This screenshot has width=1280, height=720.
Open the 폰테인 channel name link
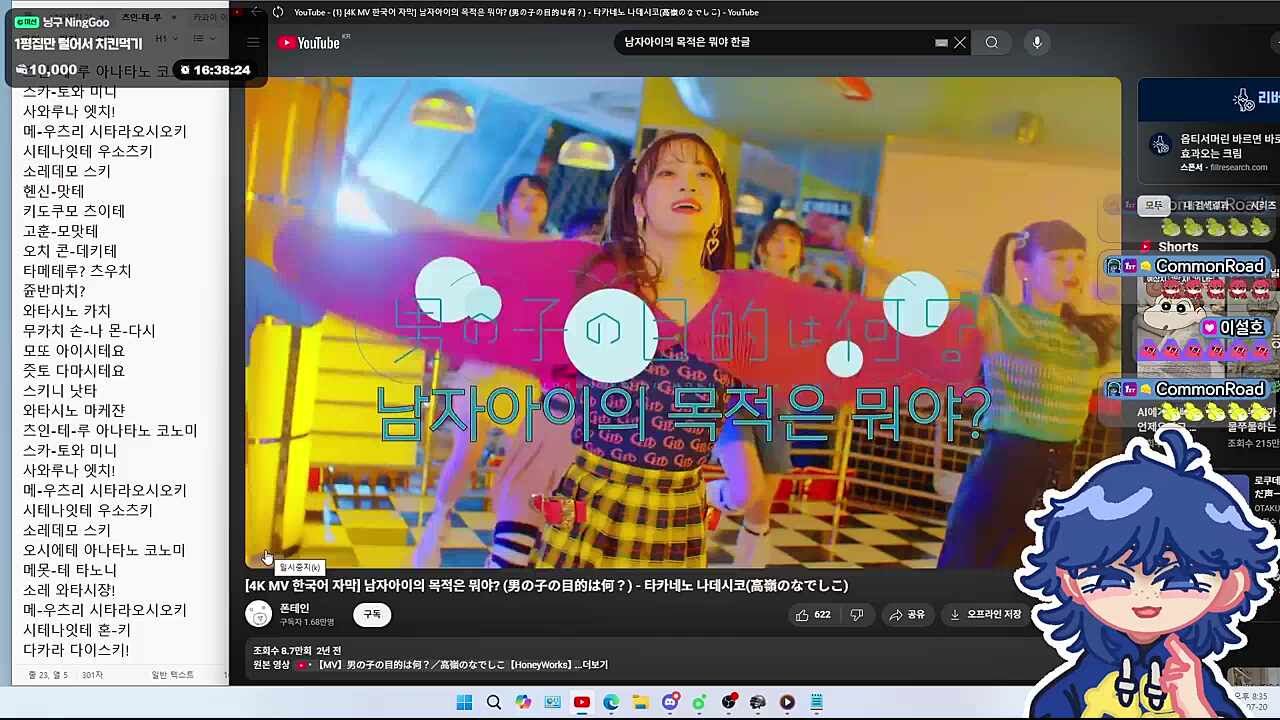[x=294, y=608]
